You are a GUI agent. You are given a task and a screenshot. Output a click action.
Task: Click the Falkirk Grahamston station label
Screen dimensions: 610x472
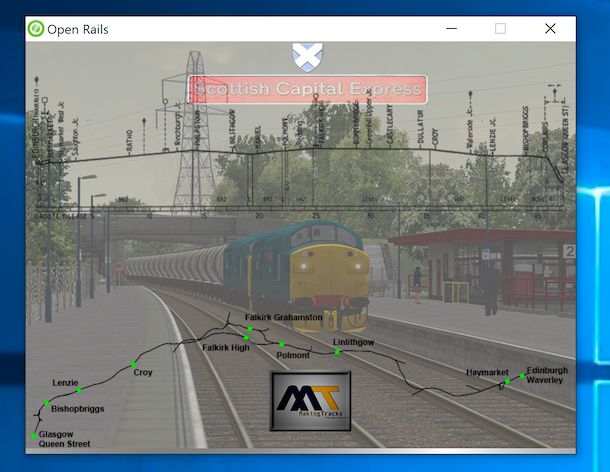[x=284, y=317]
